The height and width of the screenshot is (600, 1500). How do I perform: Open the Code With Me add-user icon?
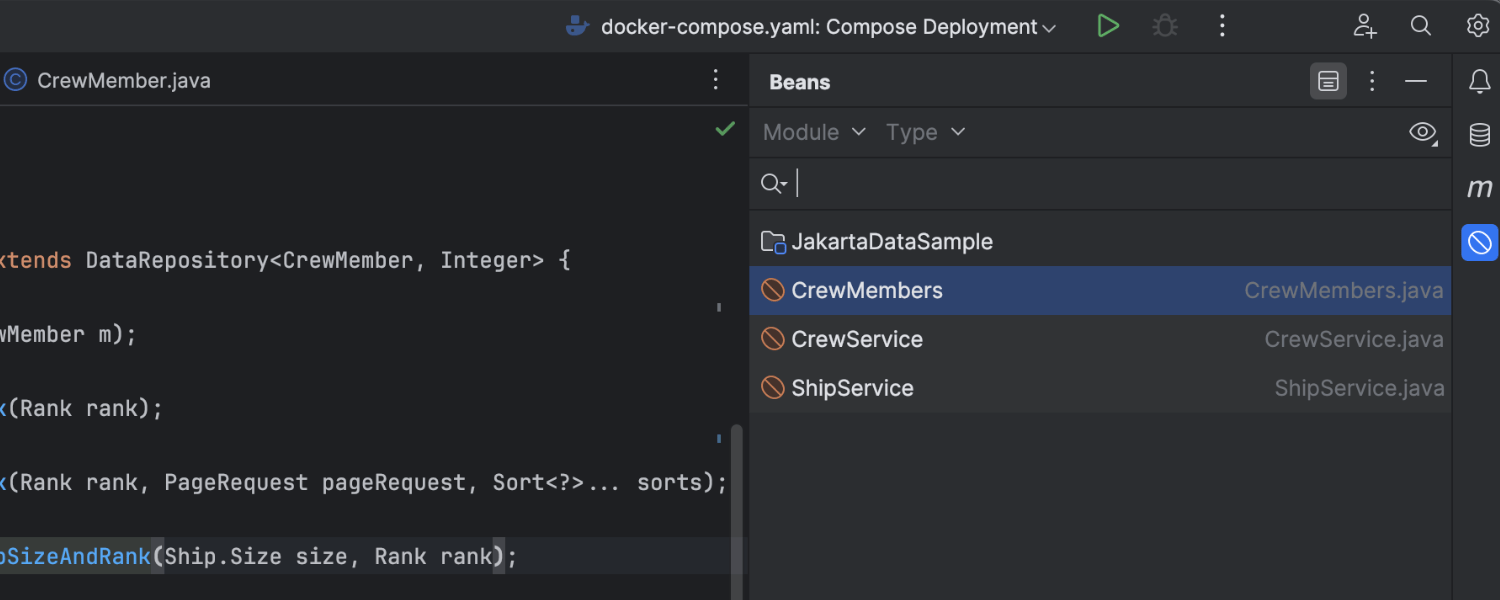pyautogui.click(x=1365, y=26)
